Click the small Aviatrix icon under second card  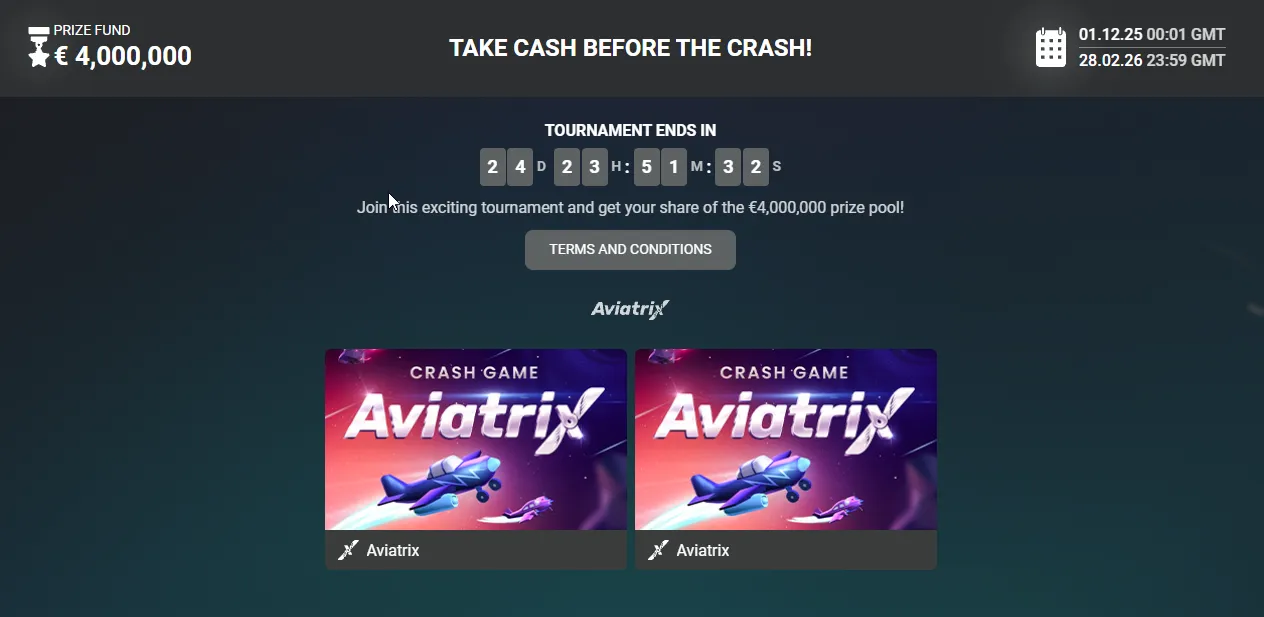click(658, 550)
